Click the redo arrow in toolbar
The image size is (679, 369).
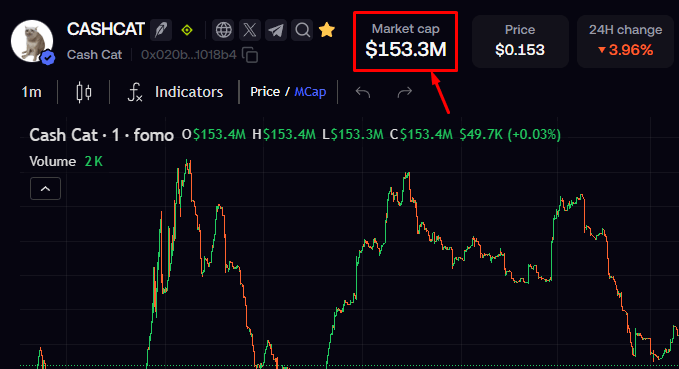[x=405, y=92]
